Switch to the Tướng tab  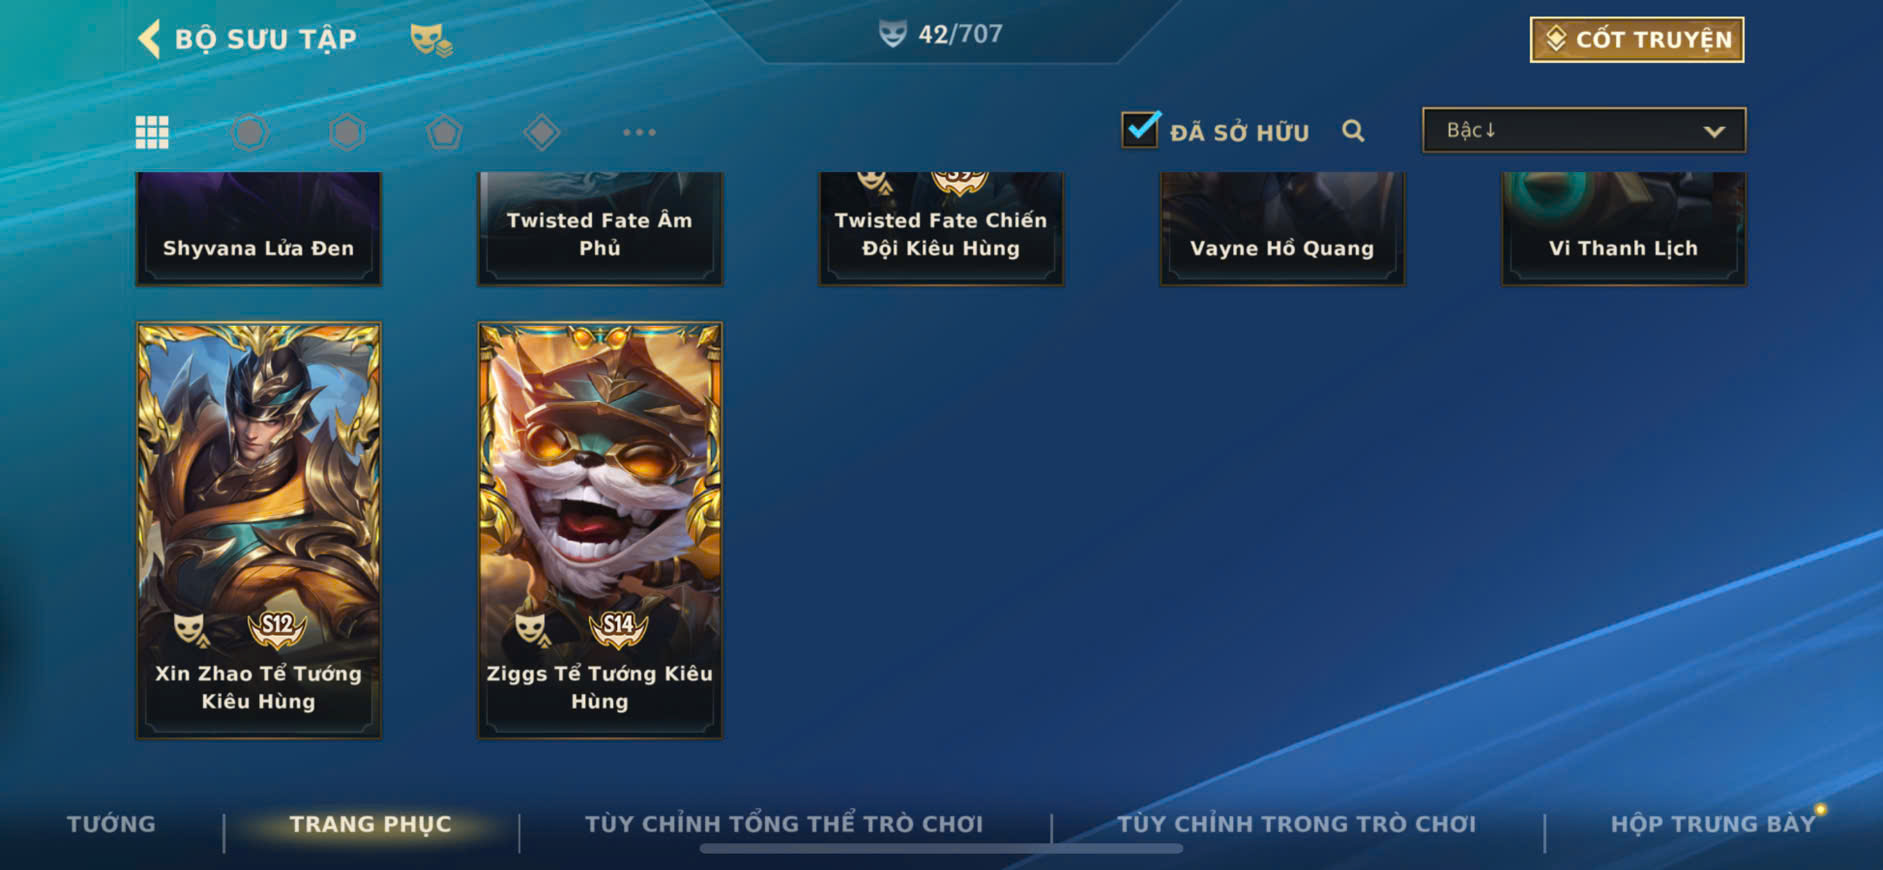coord(111,824)
